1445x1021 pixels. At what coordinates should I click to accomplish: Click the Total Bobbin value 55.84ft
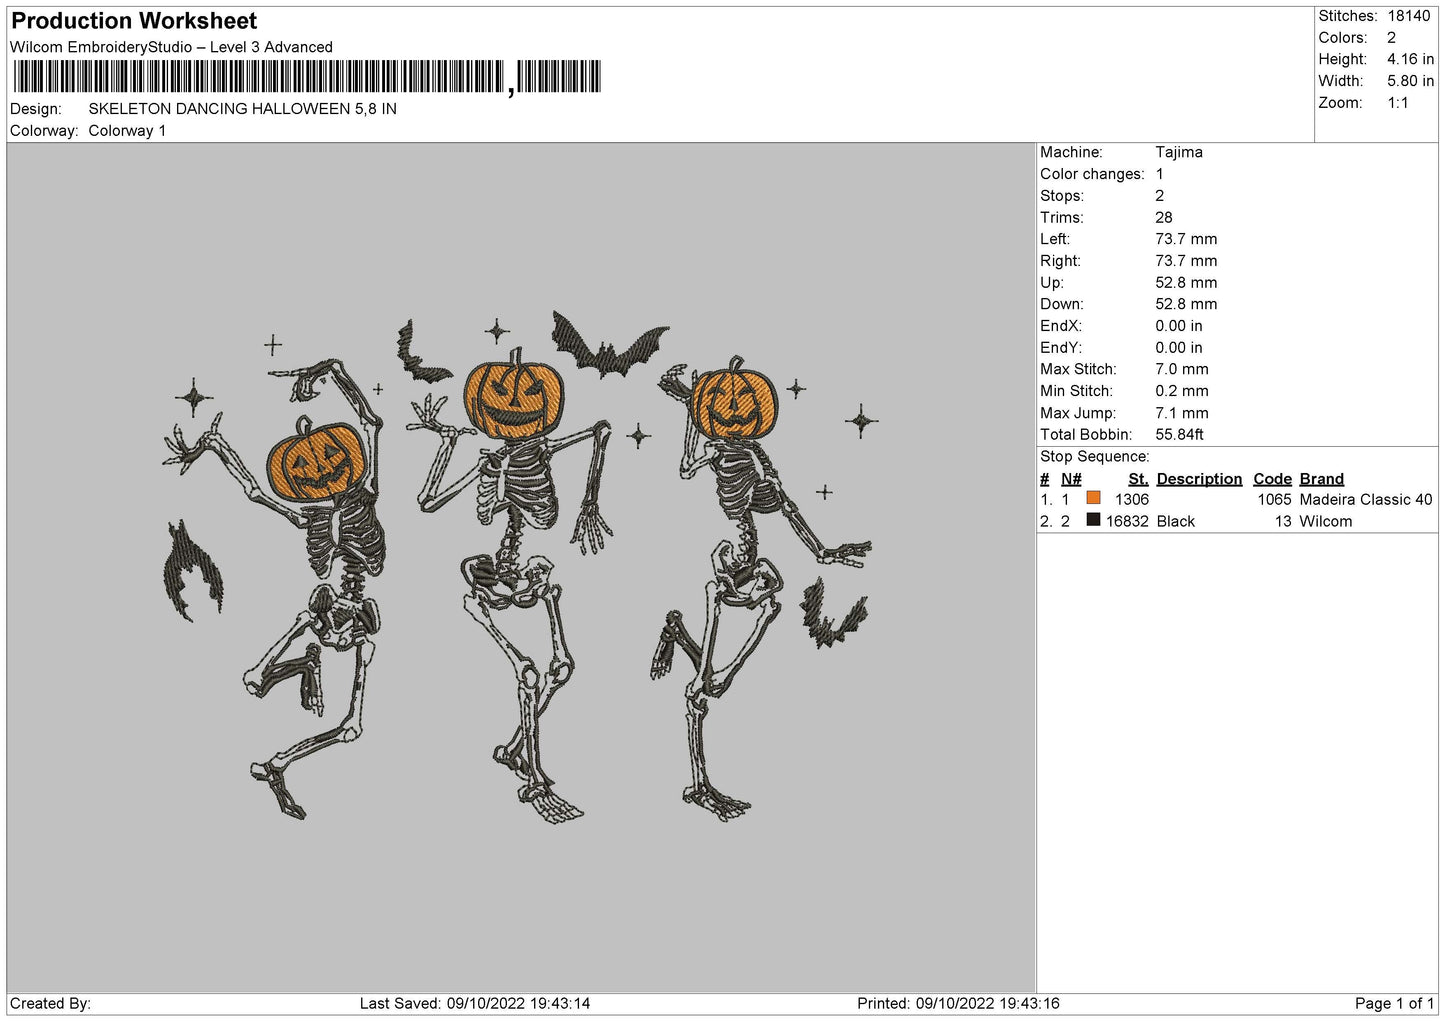[1179, 435]
